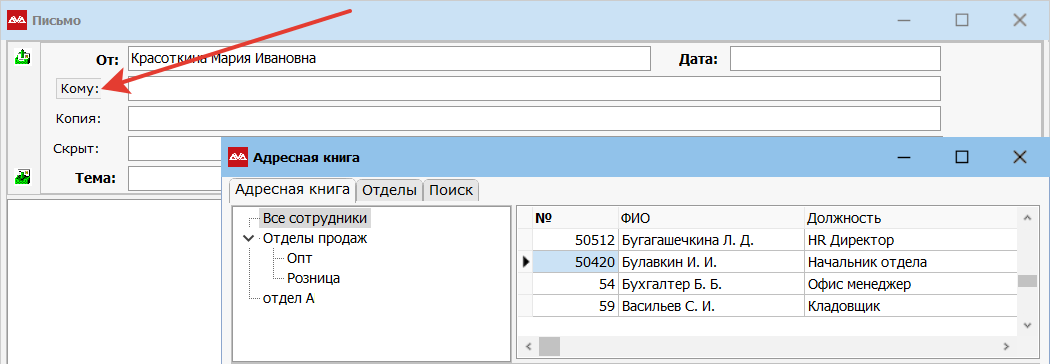Screen dimensions: 1050x364
Task: Click the horizontal scrollbar thumb of the employee grid
Action: pyautogui.click(x=549, y=346)
